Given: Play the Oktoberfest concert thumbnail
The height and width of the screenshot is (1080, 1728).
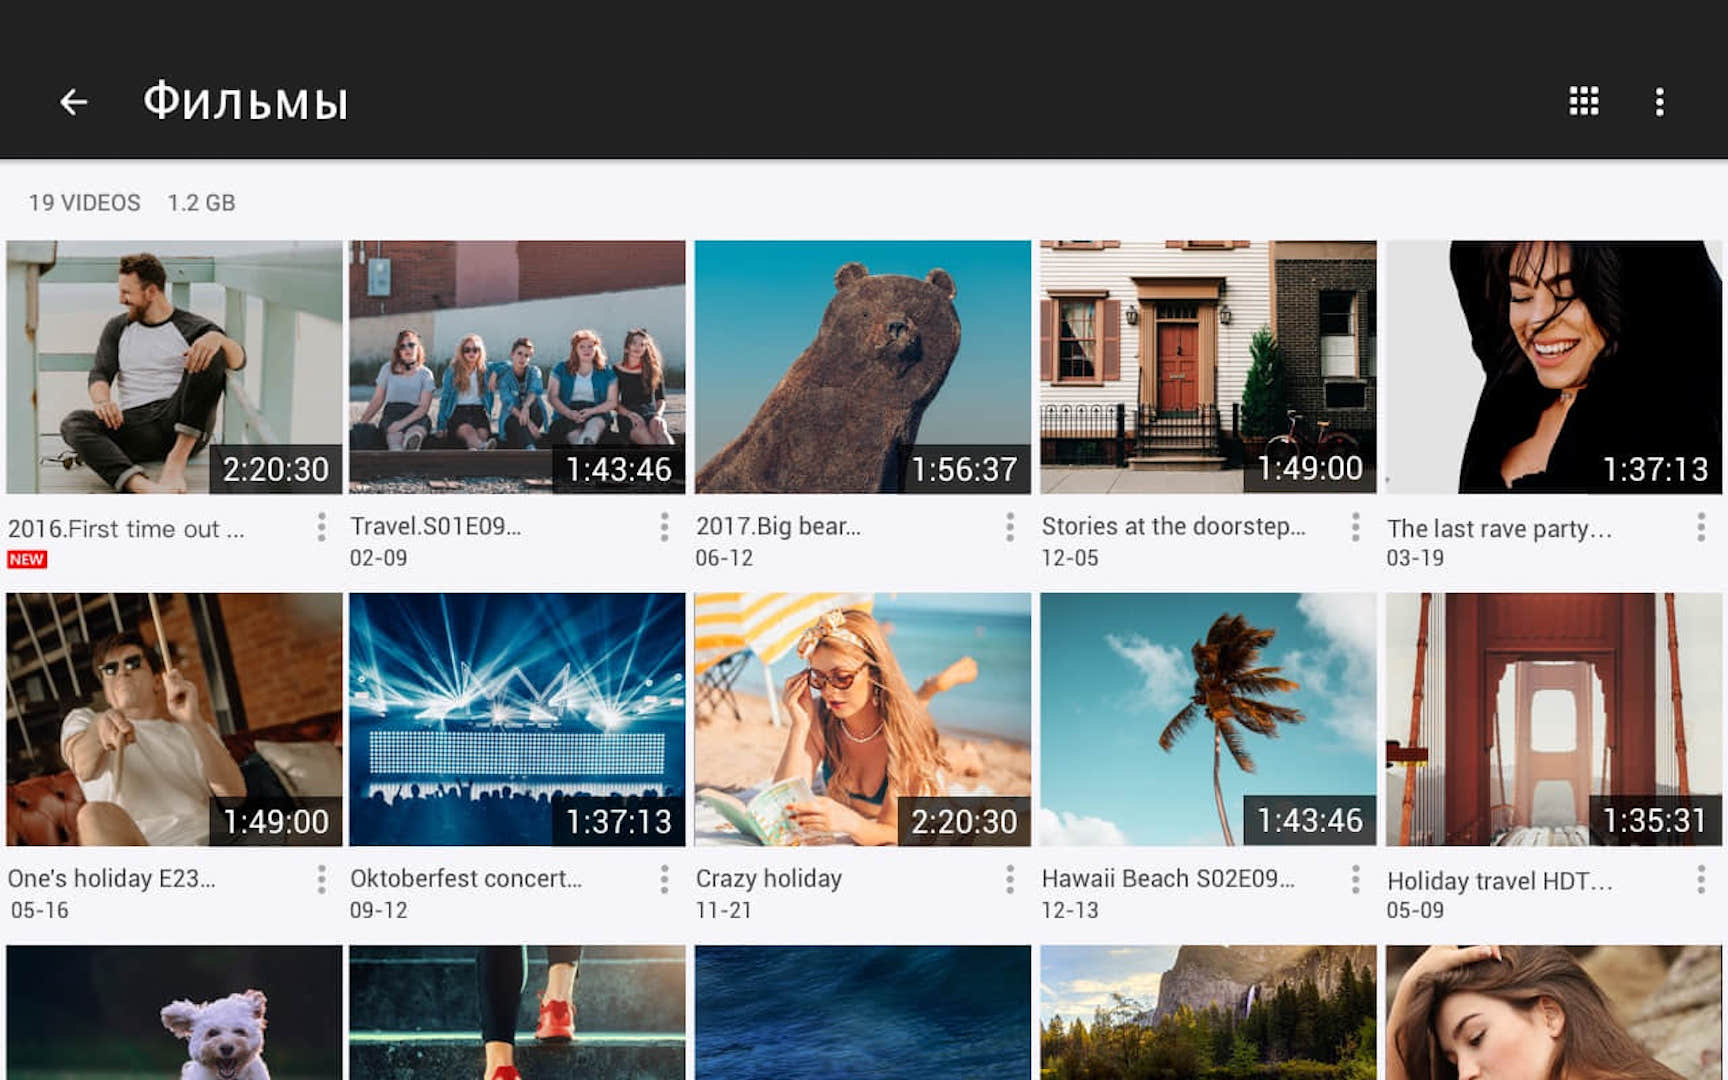Looking at the screenshot, I should [x=517, y=720].
